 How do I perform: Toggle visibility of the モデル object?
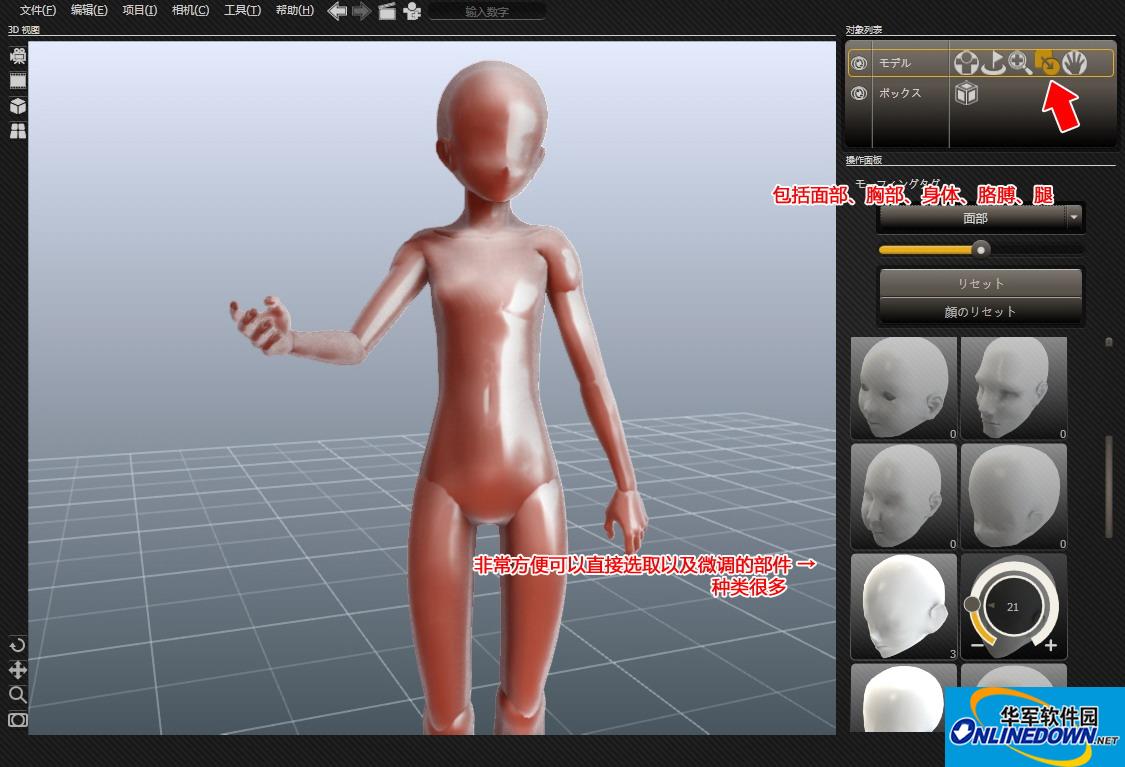(x=858, y=64)
